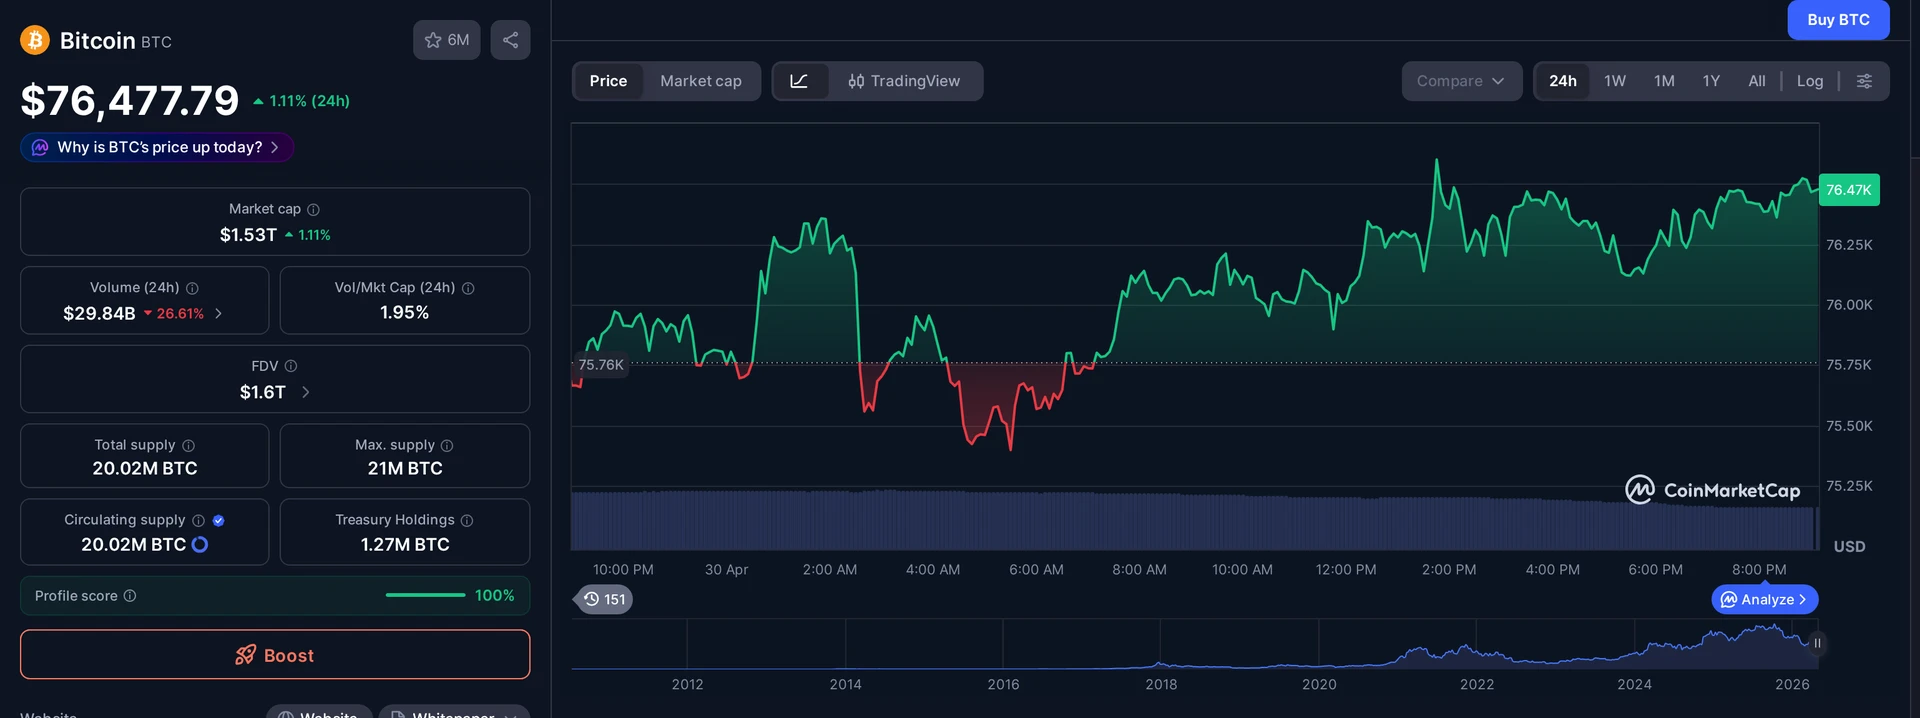Click the 75.76K open price marker
Viewport: 1920px width, 718px height.
point(601,365)
